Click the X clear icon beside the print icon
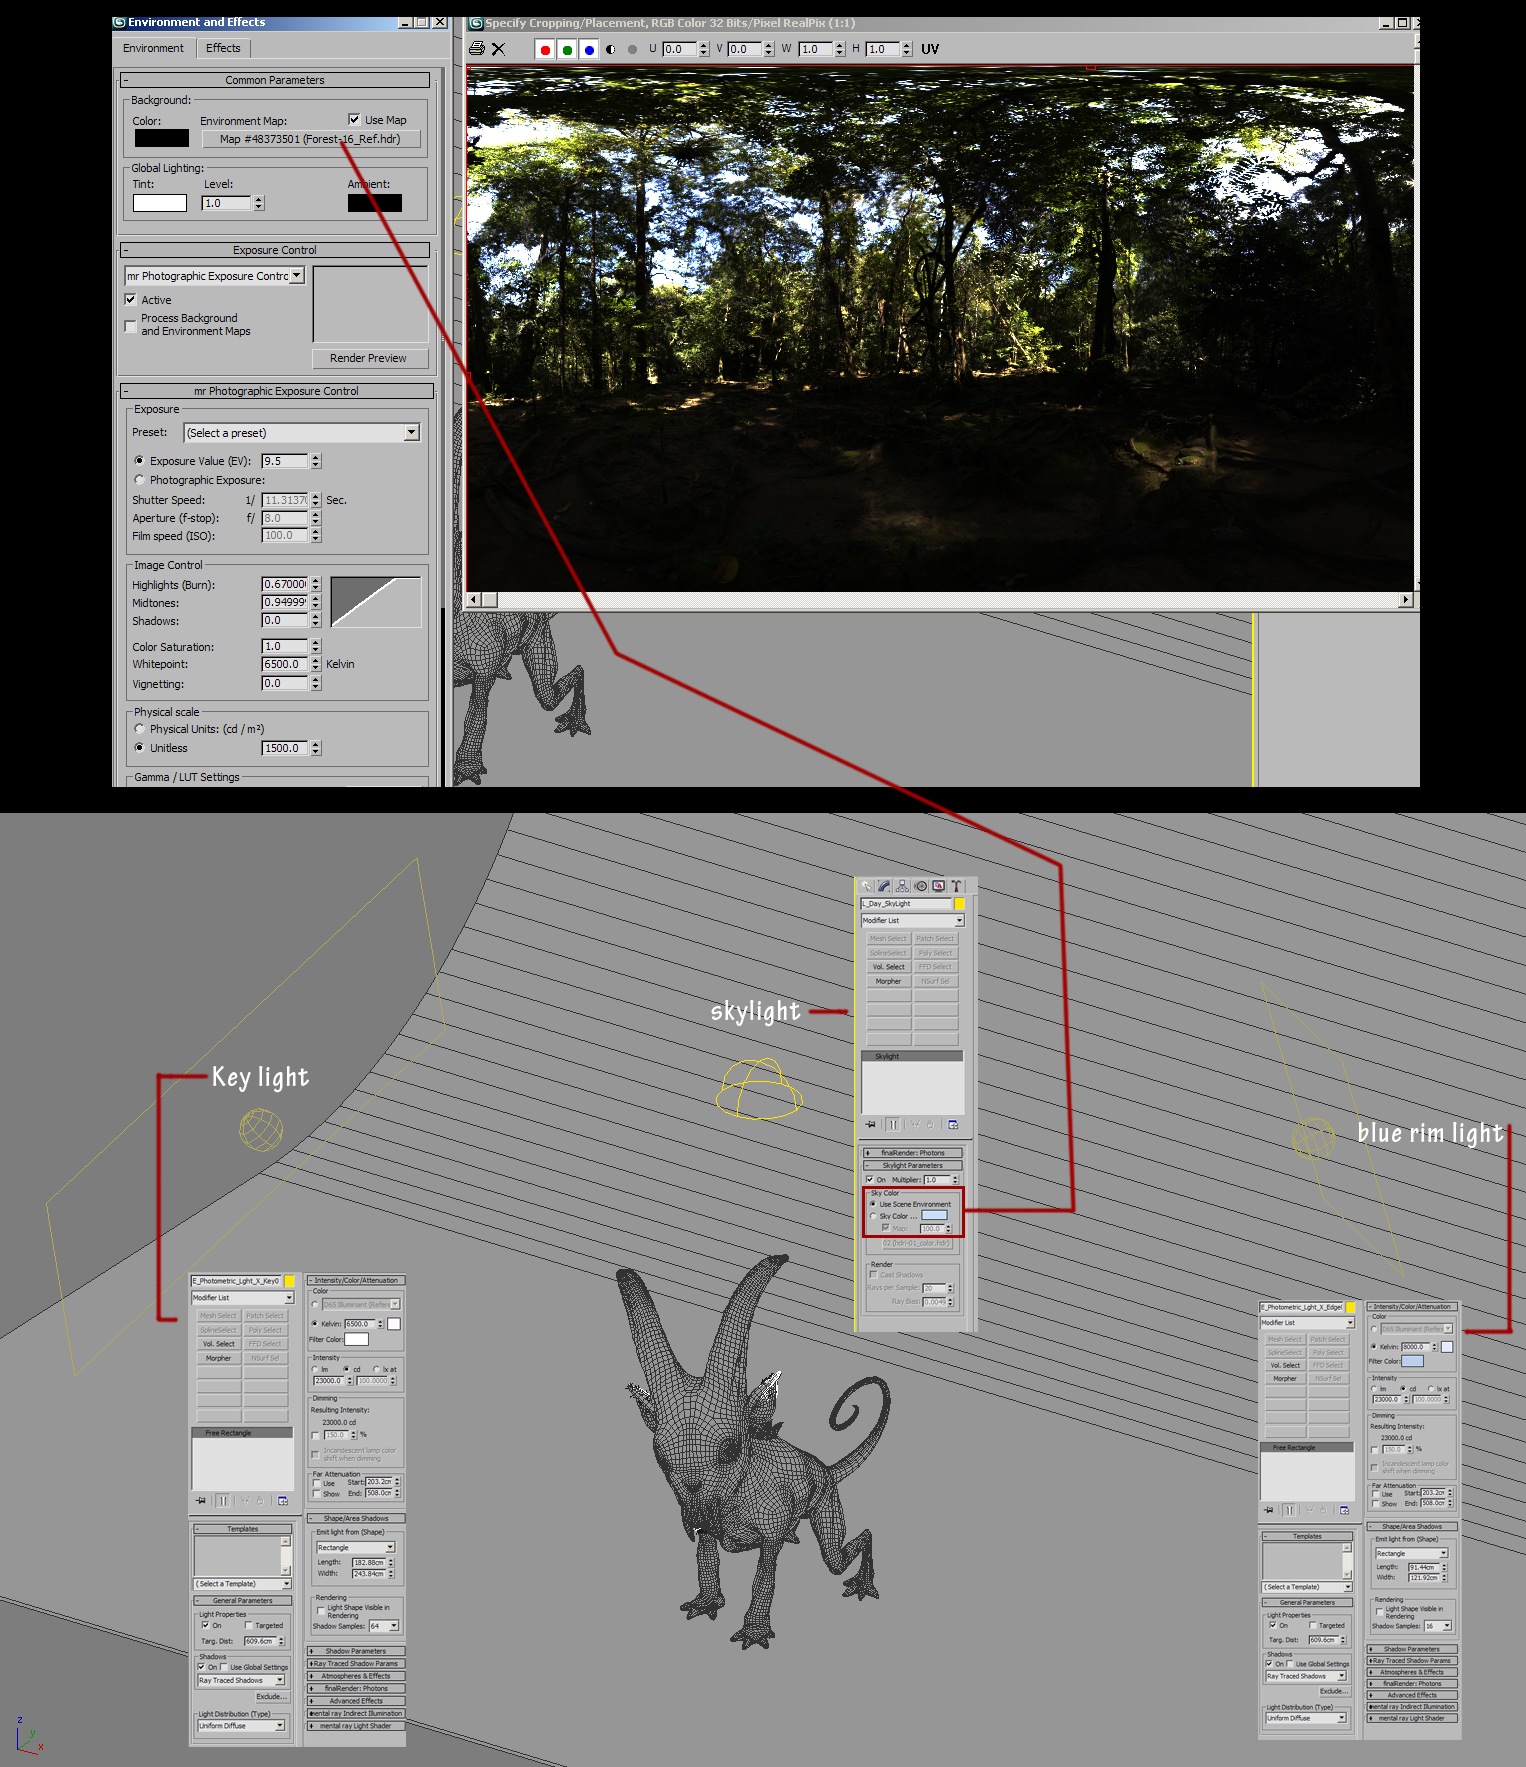The width and height of the screenshot is (1526, 1767). point(498,49)
